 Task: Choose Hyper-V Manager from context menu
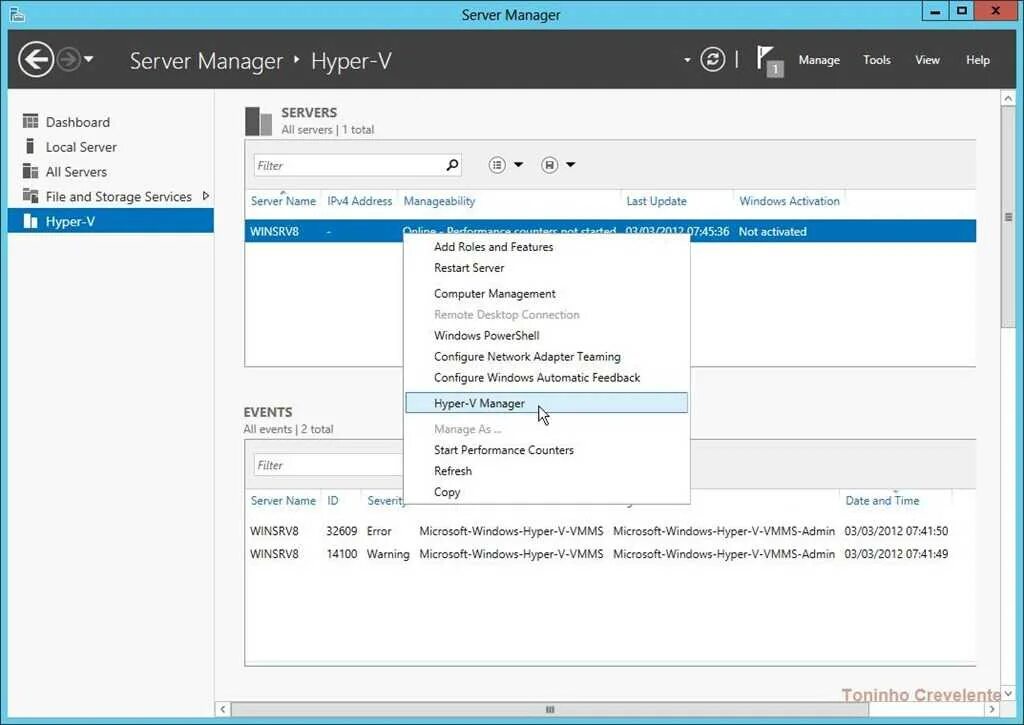coord(546,403)
